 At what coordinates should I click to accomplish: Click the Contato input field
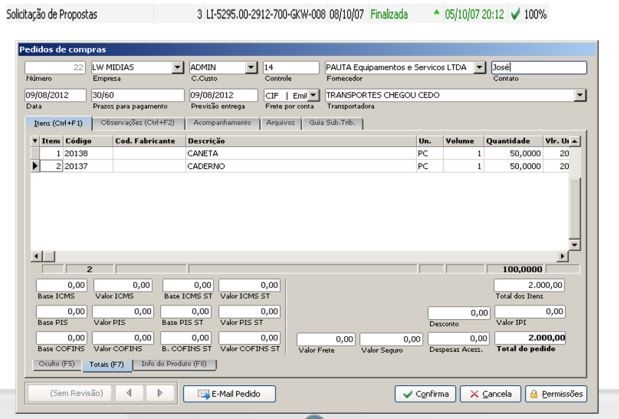coord(537,67)
